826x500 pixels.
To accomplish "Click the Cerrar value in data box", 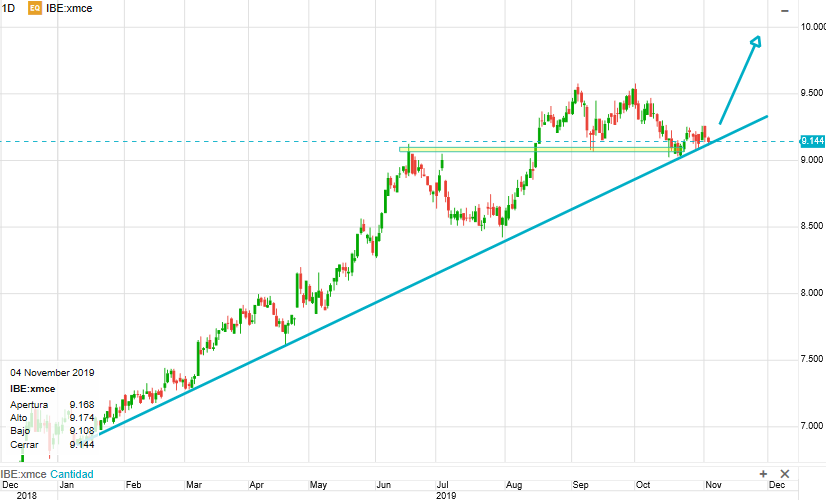I will click(81, 444).
